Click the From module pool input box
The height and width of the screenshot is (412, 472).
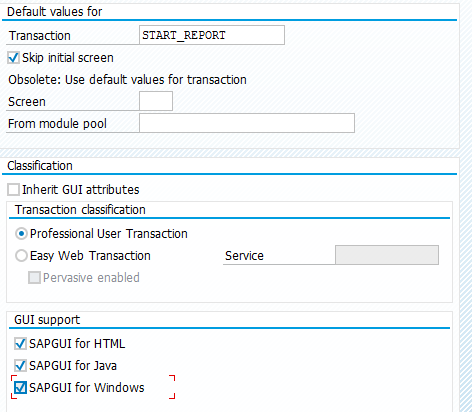tap(247, 123)
